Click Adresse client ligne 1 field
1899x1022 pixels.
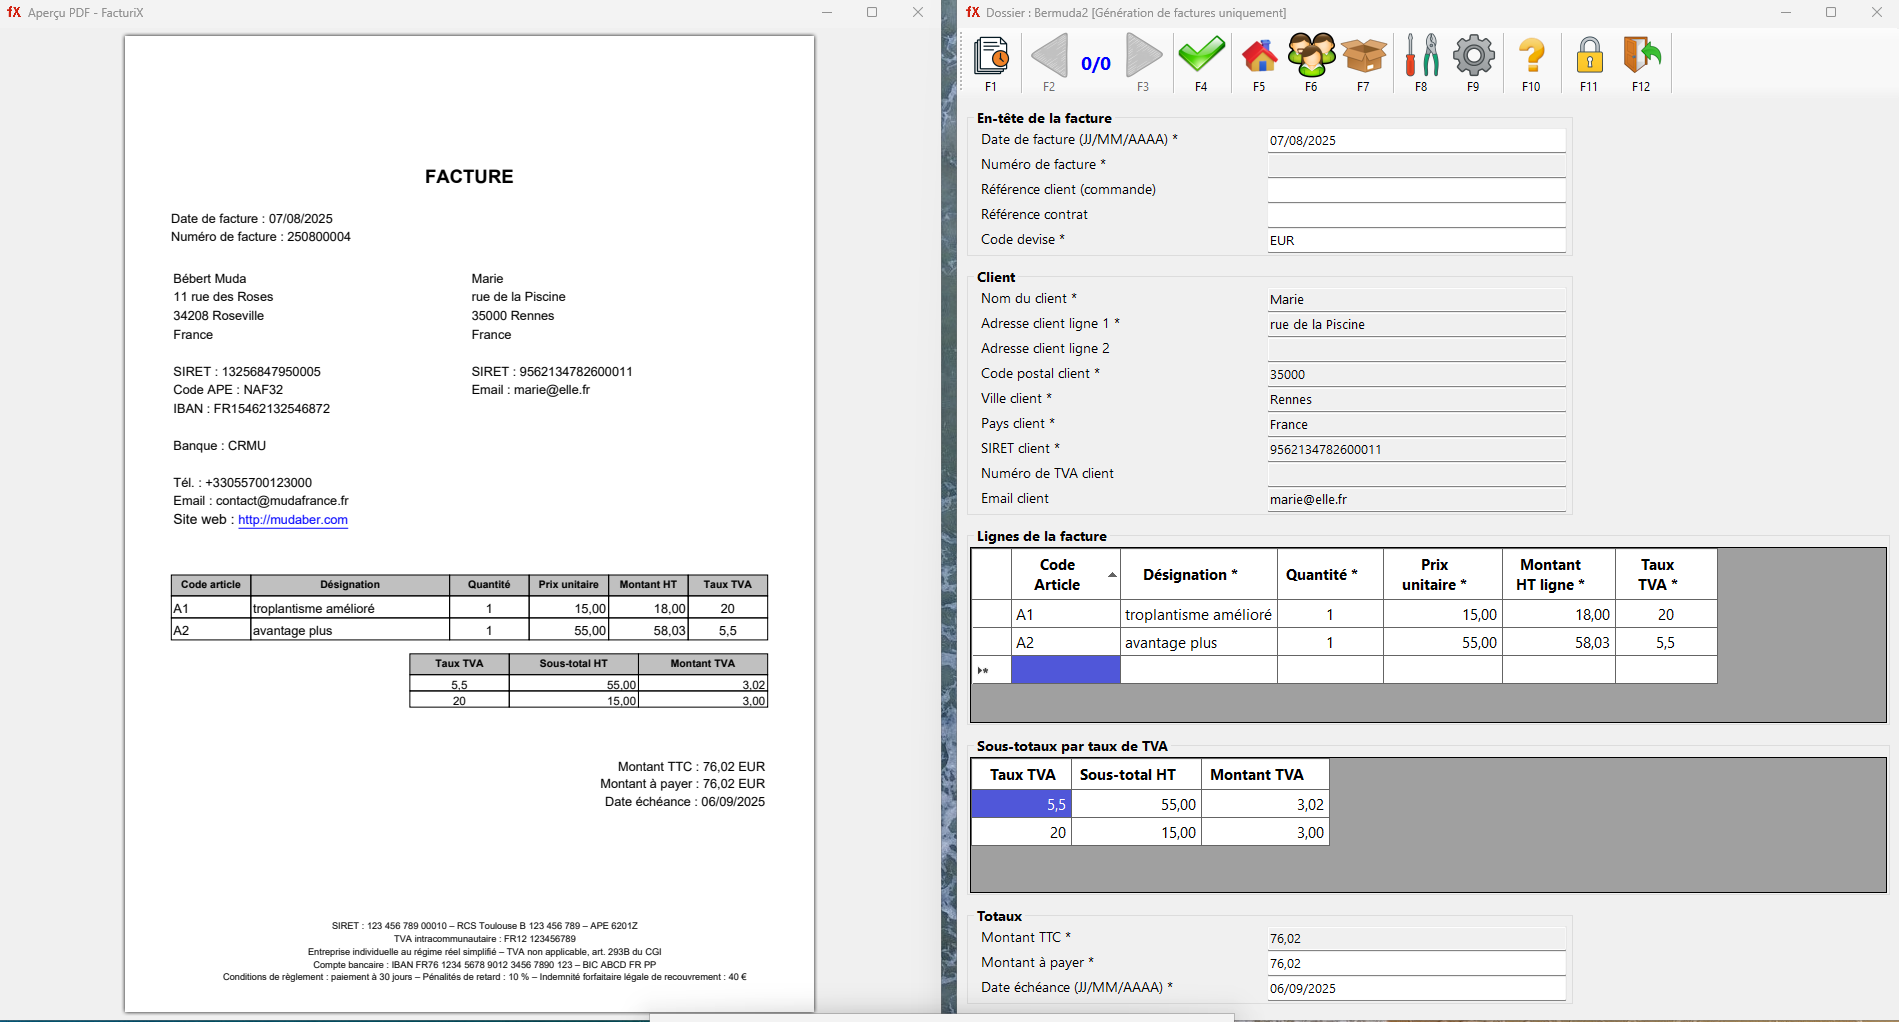click(1416, 325)
